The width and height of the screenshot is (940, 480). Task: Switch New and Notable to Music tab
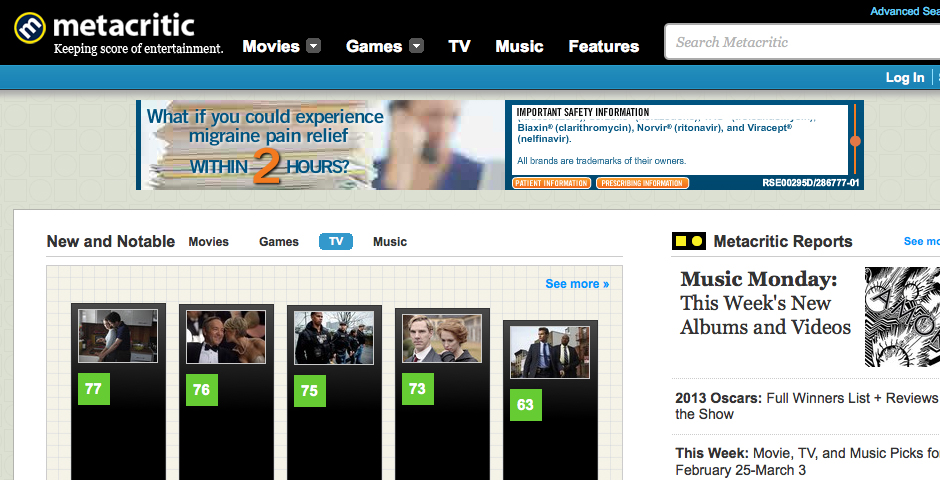(390, 241)
